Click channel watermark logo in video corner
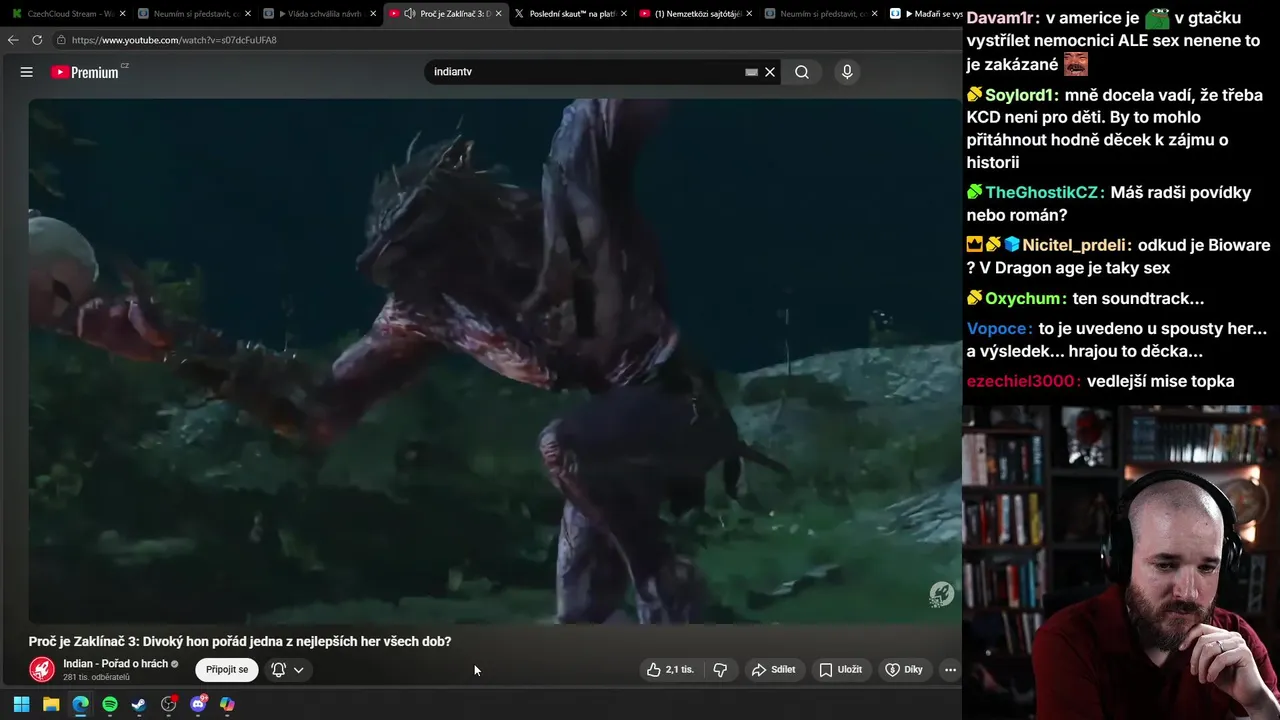1280x720 pixels. click(941, 594)
